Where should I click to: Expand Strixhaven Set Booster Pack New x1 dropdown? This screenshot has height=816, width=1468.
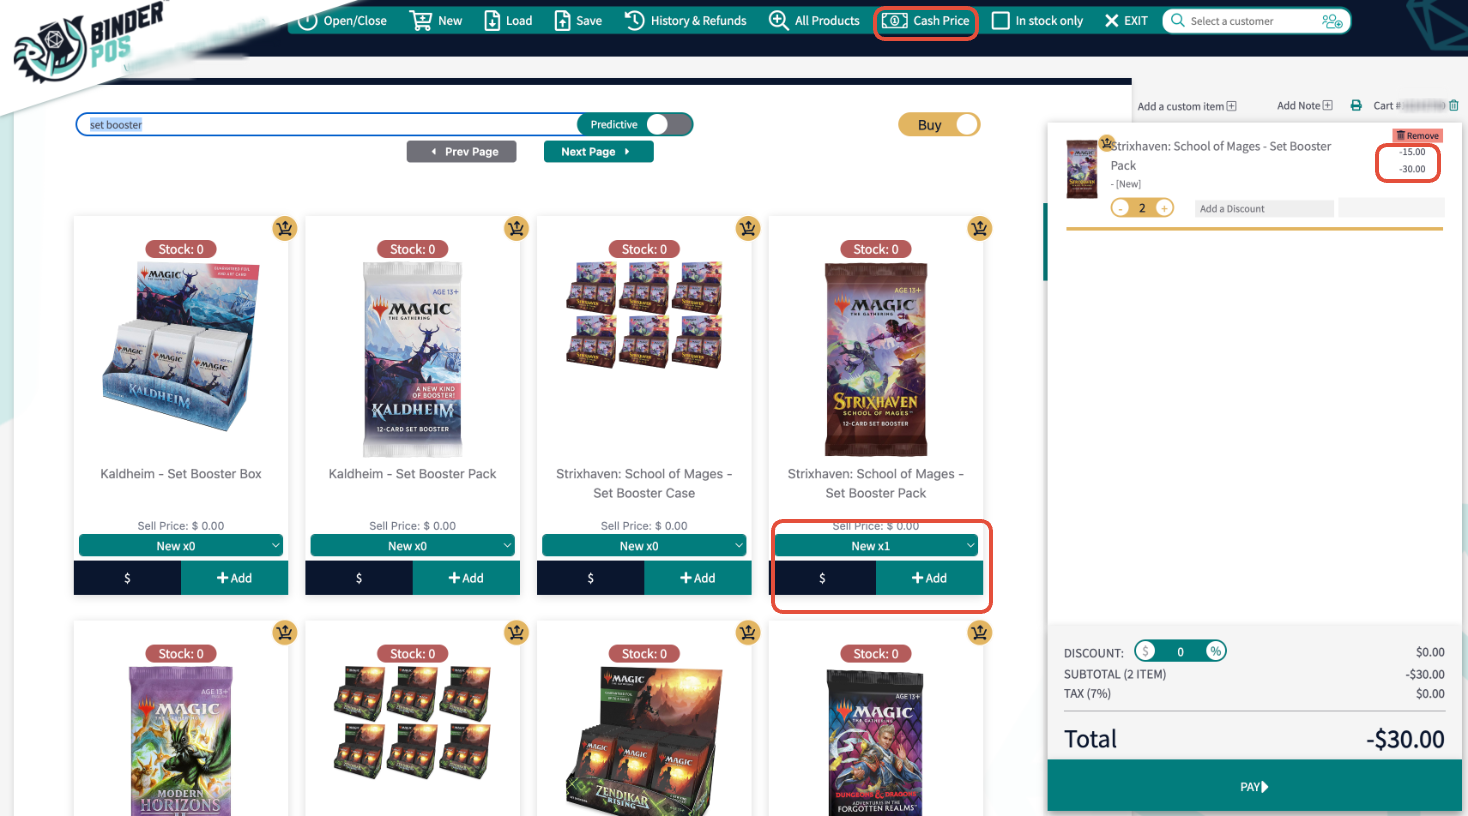tap(877, 546)
